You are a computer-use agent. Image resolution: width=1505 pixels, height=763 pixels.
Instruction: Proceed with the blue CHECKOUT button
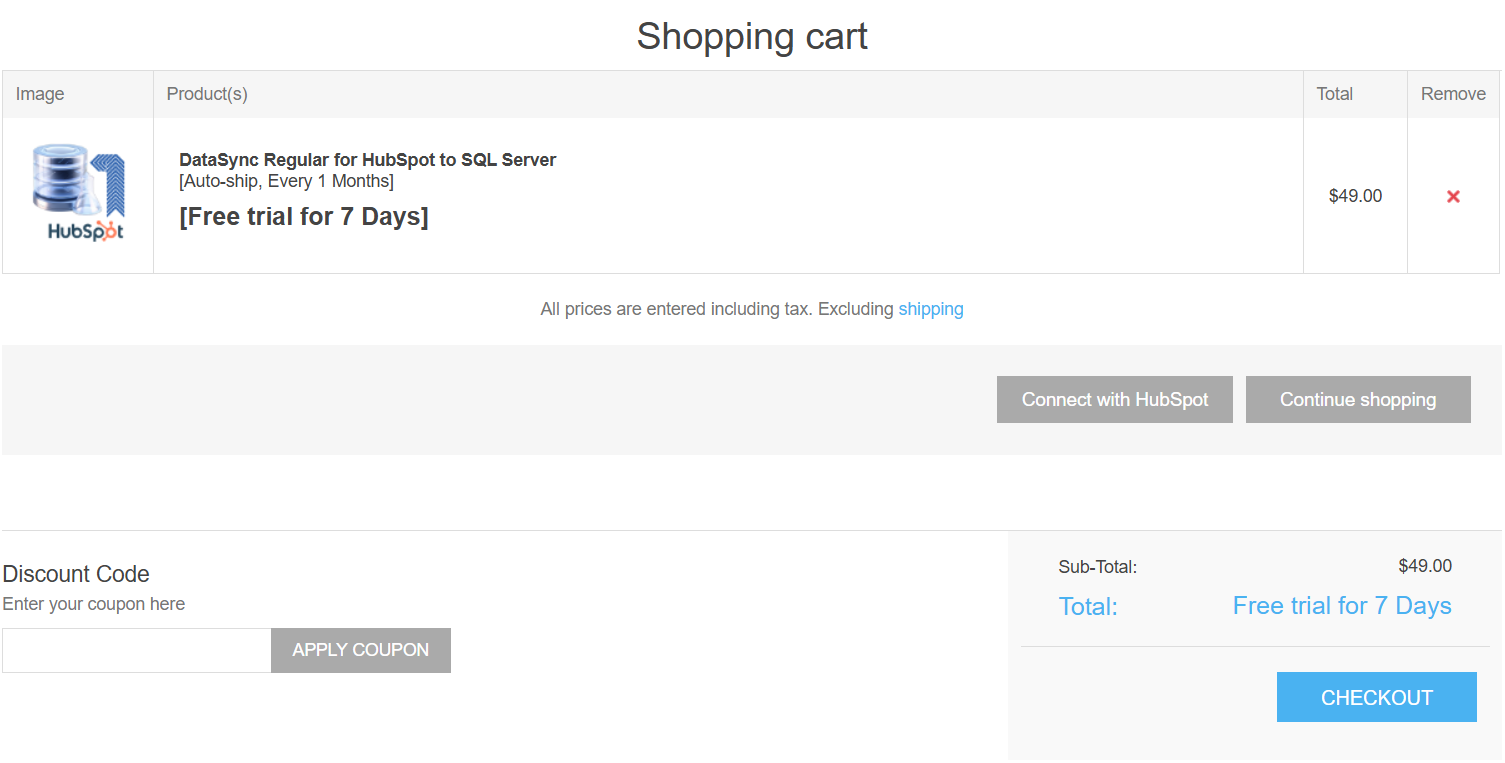1377,697
